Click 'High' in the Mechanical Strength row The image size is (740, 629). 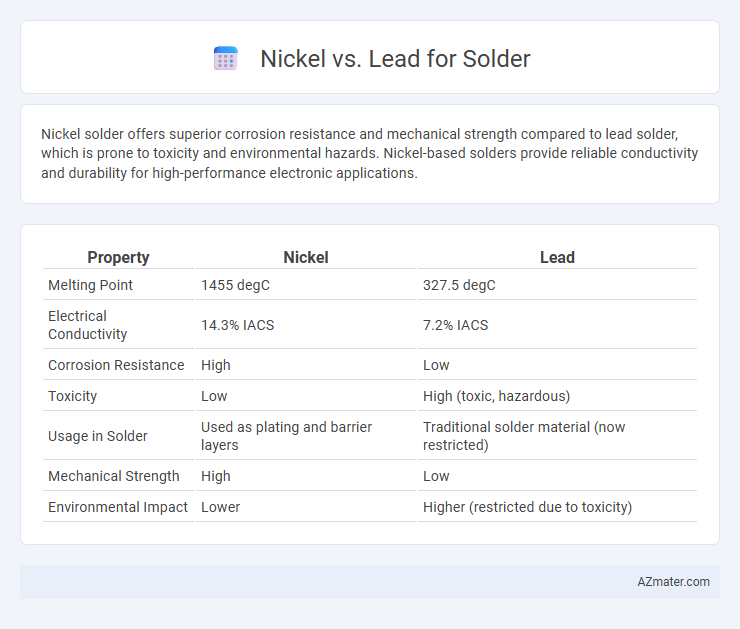[x=216, y=476]
